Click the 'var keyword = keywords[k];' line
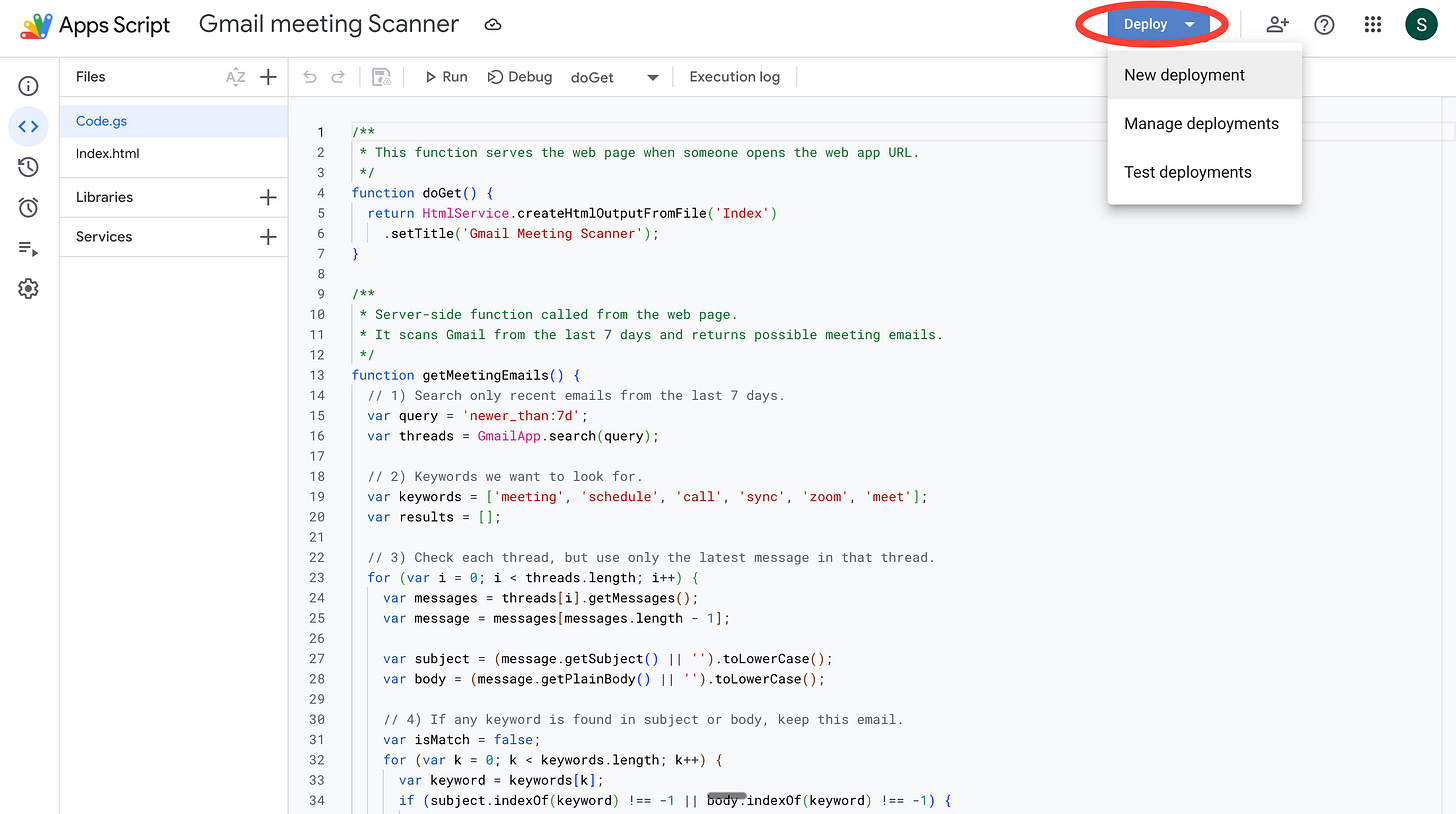Viewport: 1456px width, 814px height. coord(501,780)
